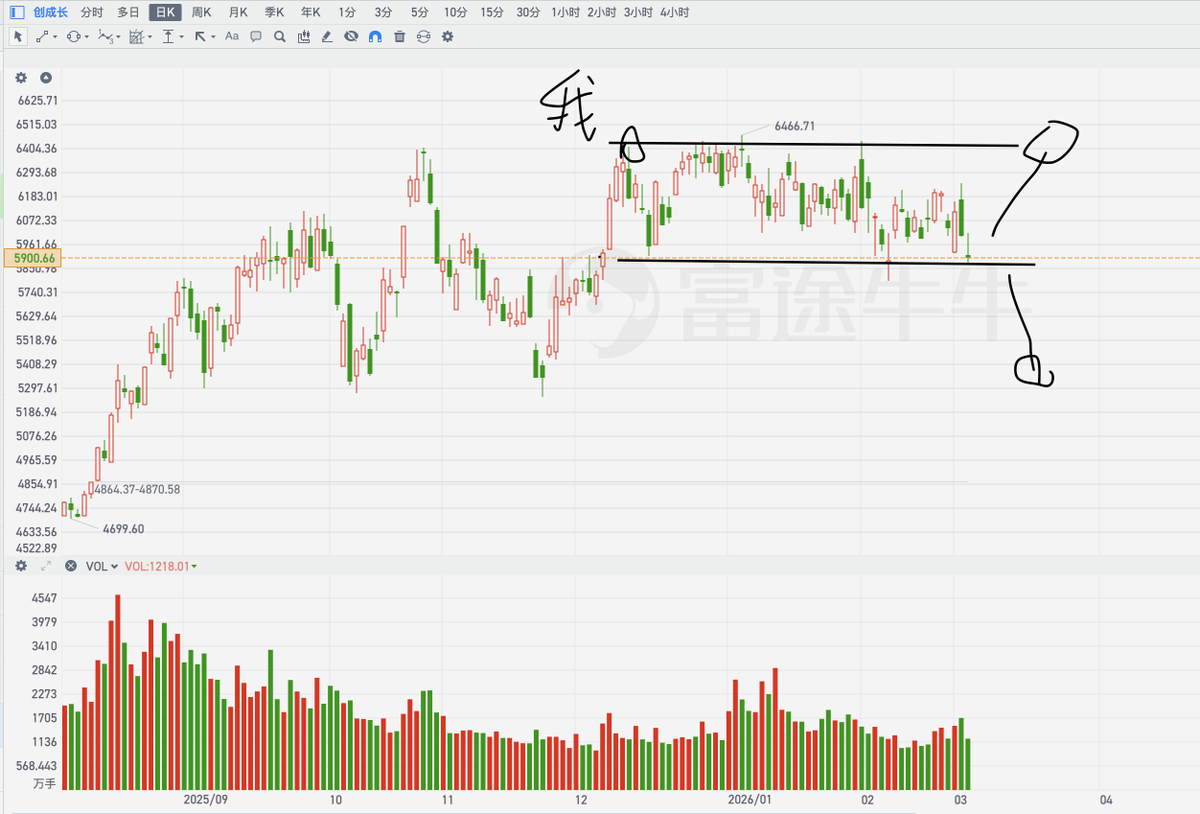Select the 15分 interval
The height and width of the screenshot is (814, 1200).
point(492,12)
